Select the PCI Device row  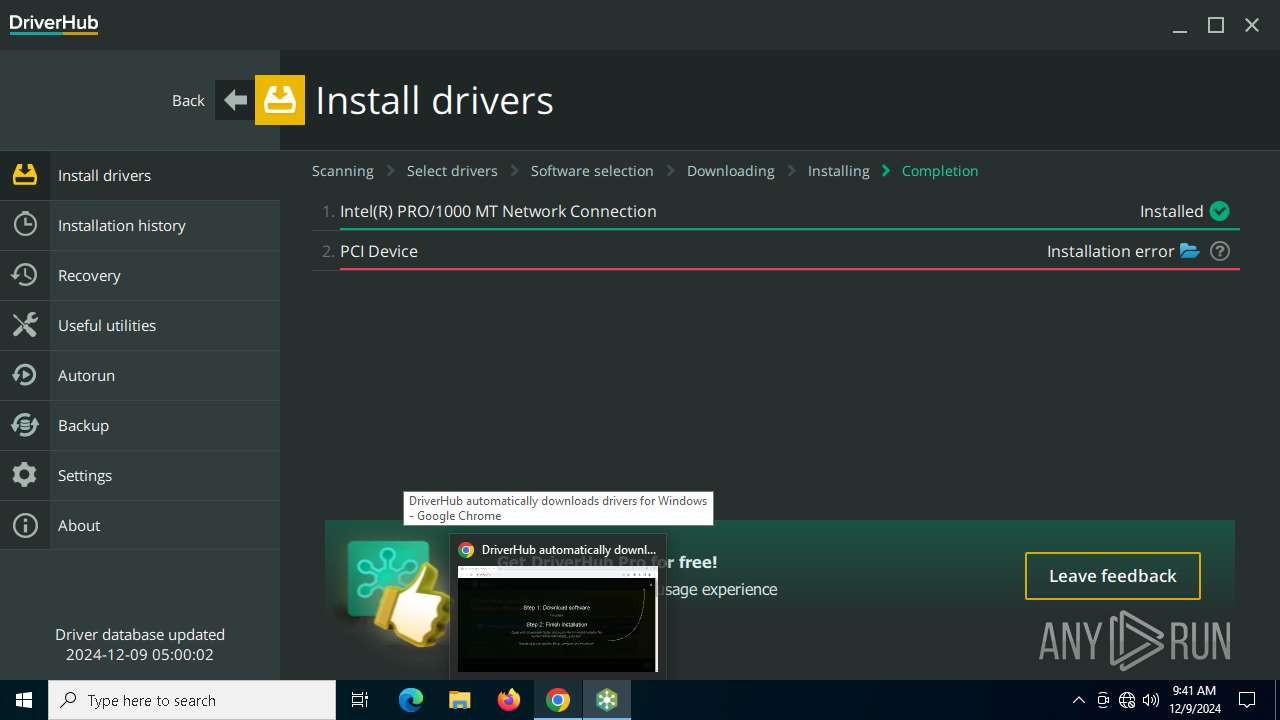click(776, 251)
